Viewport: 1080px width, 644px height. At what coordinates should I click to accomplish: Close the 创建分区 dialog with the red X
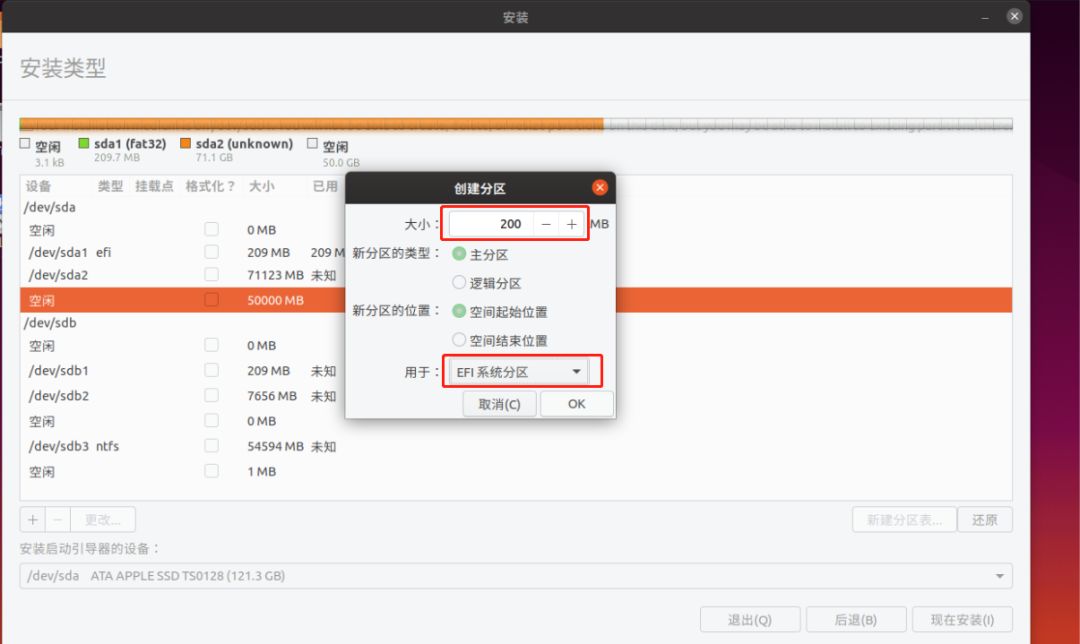tap(600, 187)
